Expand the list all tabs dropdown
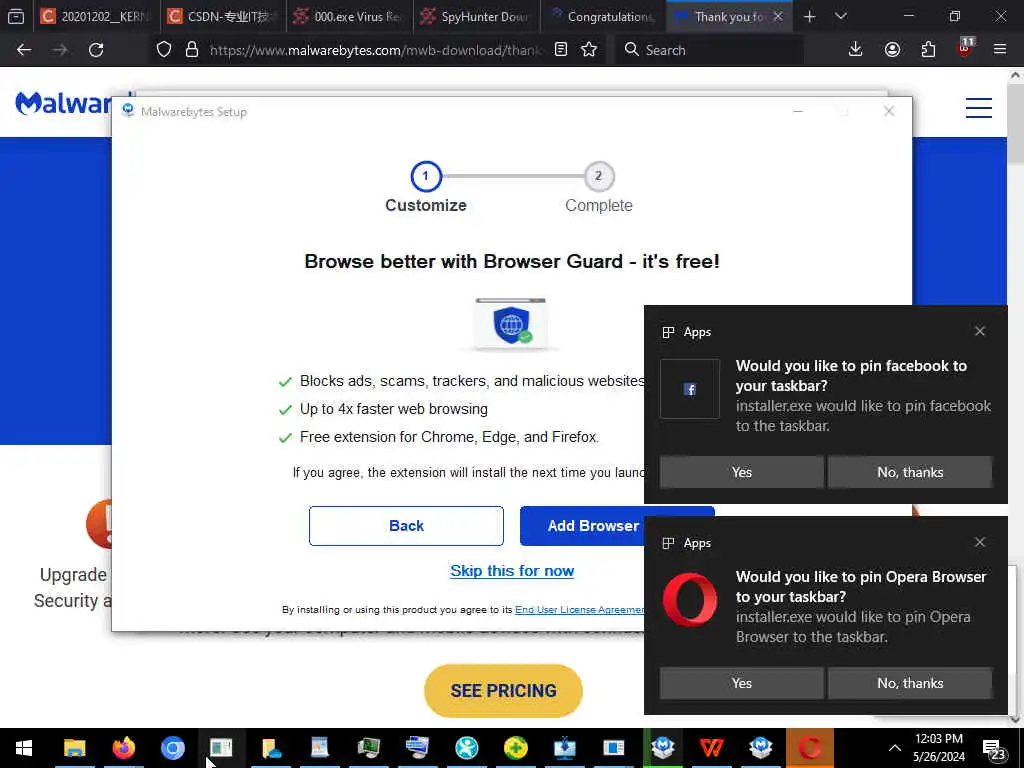The width and height of the screenshot is (1024, 768). pyautogui.click(x=841, y=16)
